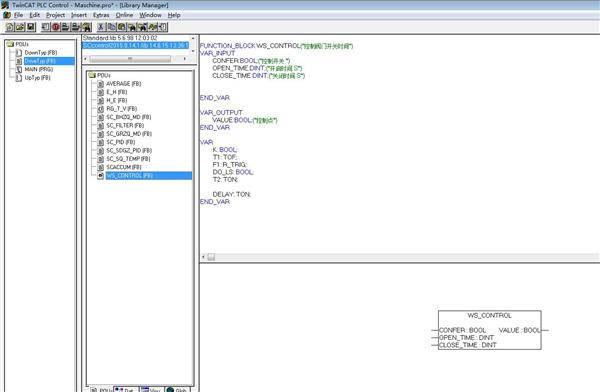The image size is (600, 392).
Task: Click the library list horizontal scrollbar thumb
Action: click(x=130, y=59)
